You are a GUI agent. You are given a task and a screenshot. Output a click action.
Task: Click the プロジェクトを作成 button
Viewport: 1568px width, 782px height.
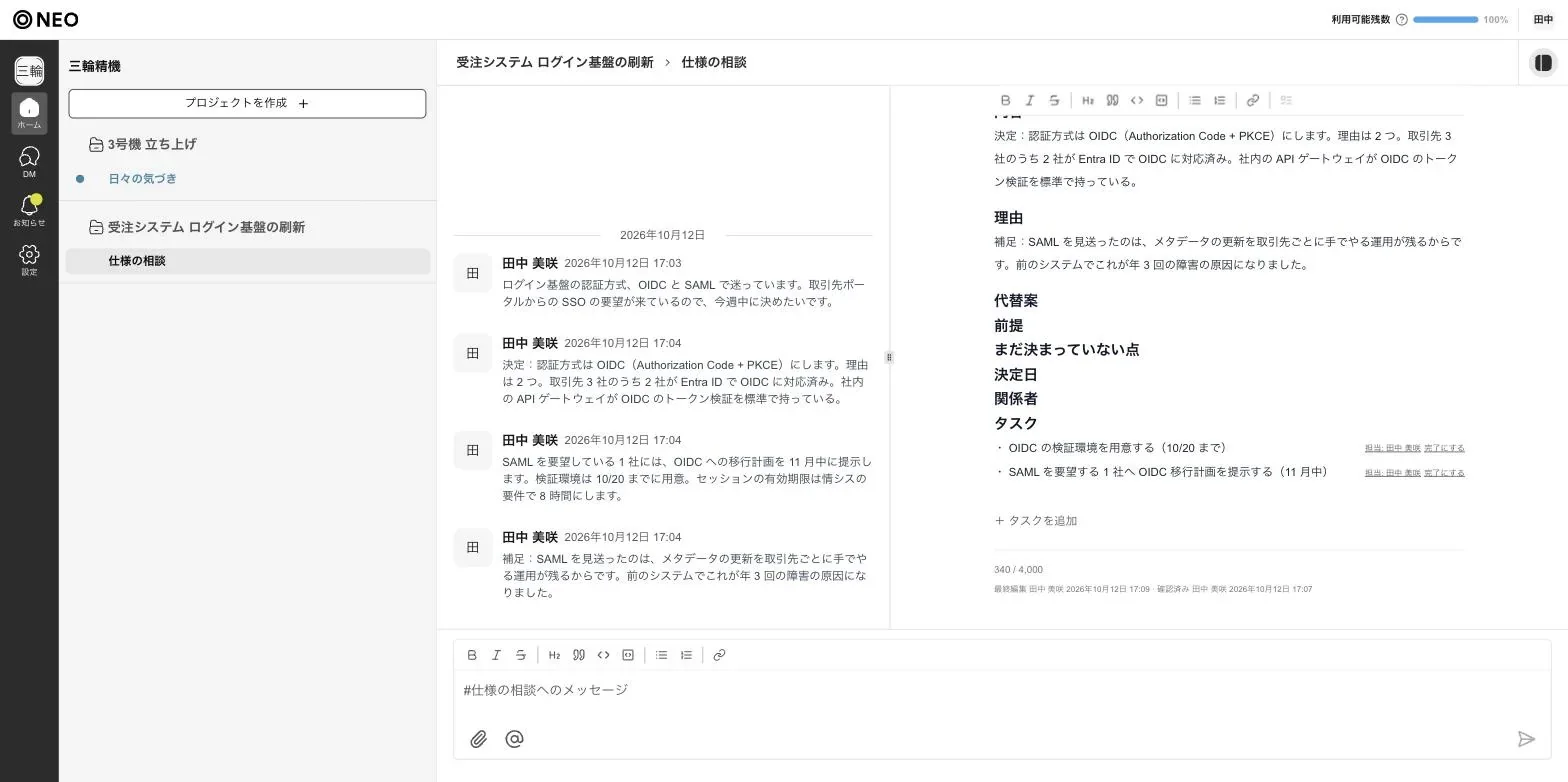click(247, 103)
